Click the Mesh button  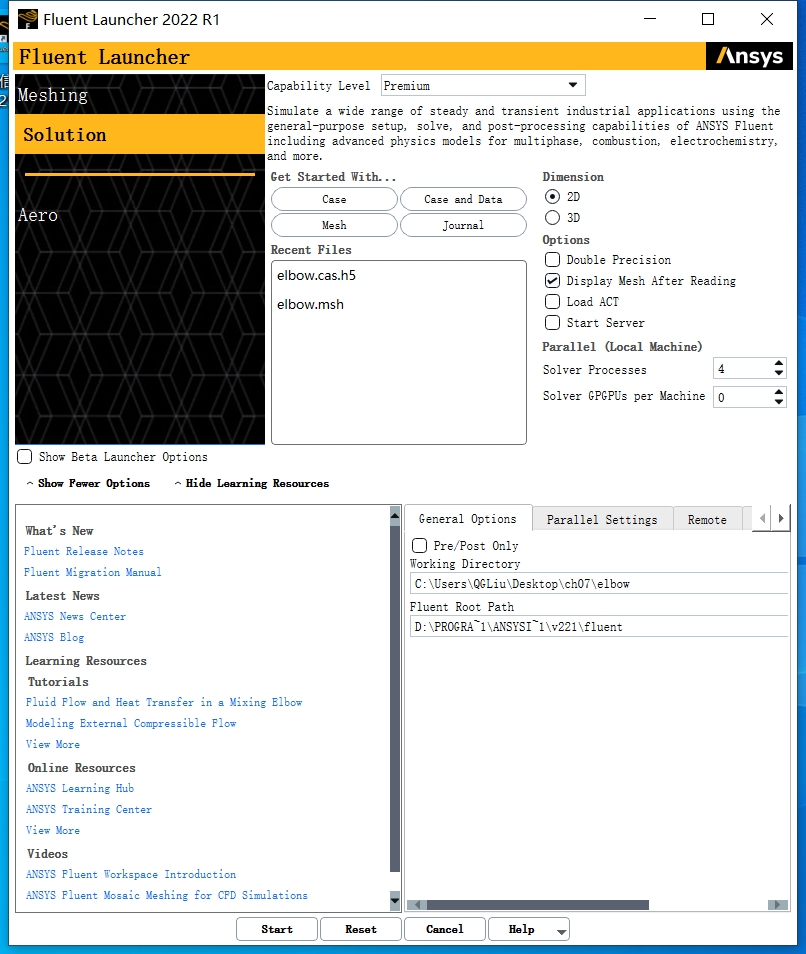[x=334, y=225]
